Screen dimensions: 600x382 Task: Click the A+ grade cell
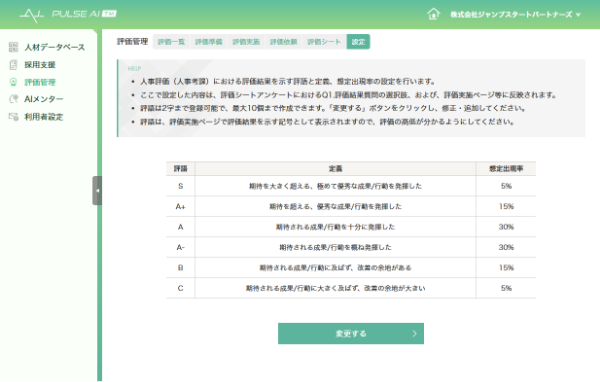181,206
